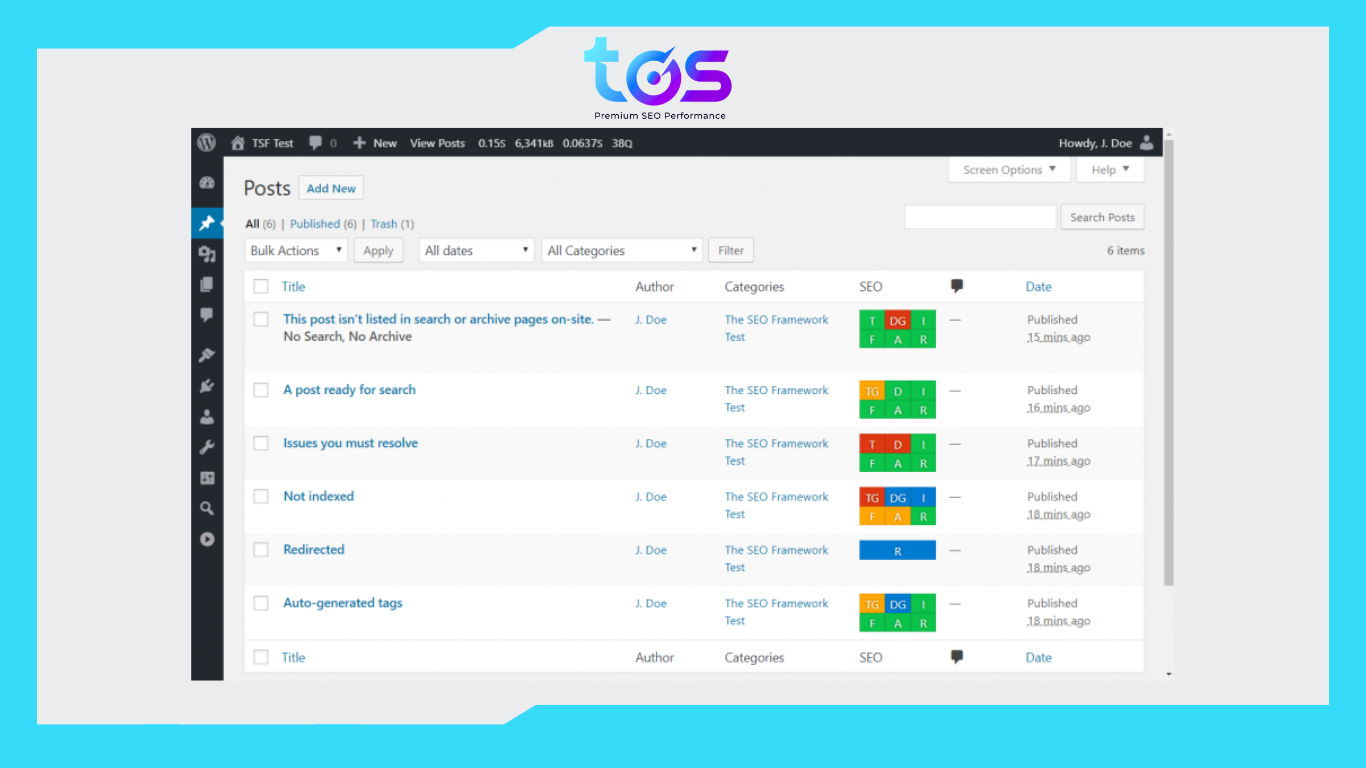Viewport: 1366px width, 768px height.
Task: Tick the checkbox for 'Not indexed' post
Action: click(261, 496)
